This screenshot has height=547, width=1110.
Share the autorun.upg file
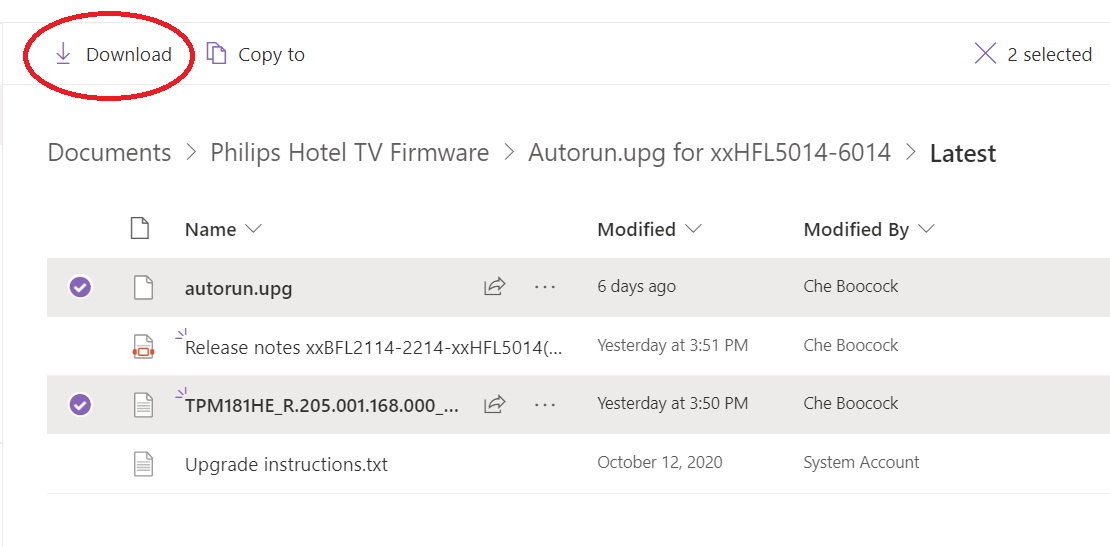(494, 287)
